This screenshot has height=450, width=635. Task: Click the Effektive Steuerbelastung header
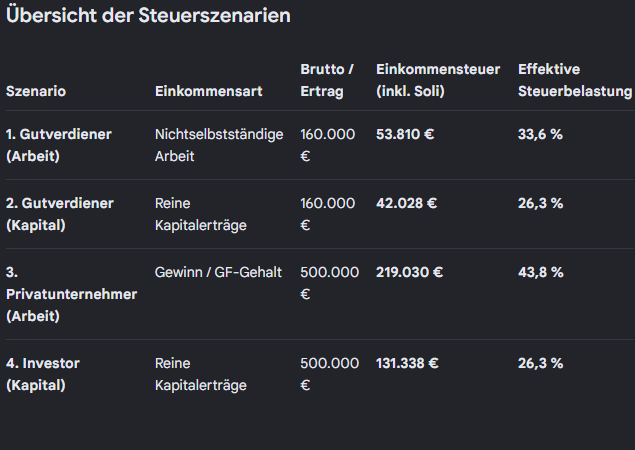tap(575, 80)
